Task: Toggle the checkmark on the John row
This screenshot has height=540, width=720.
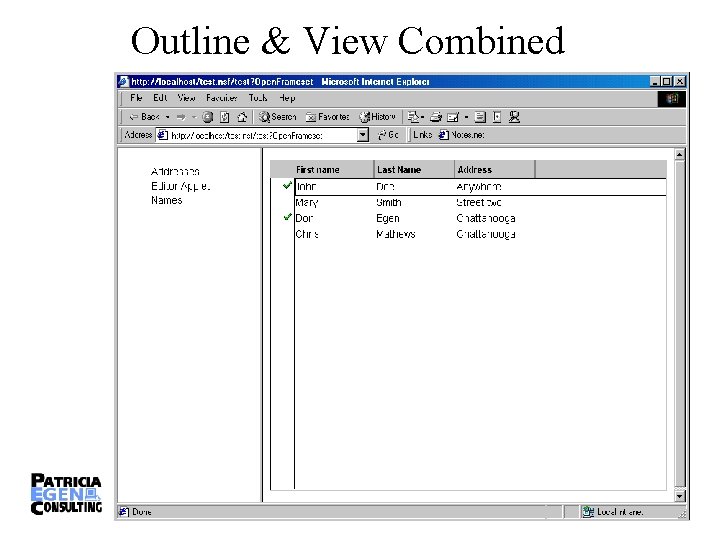Action: (287, 185)
